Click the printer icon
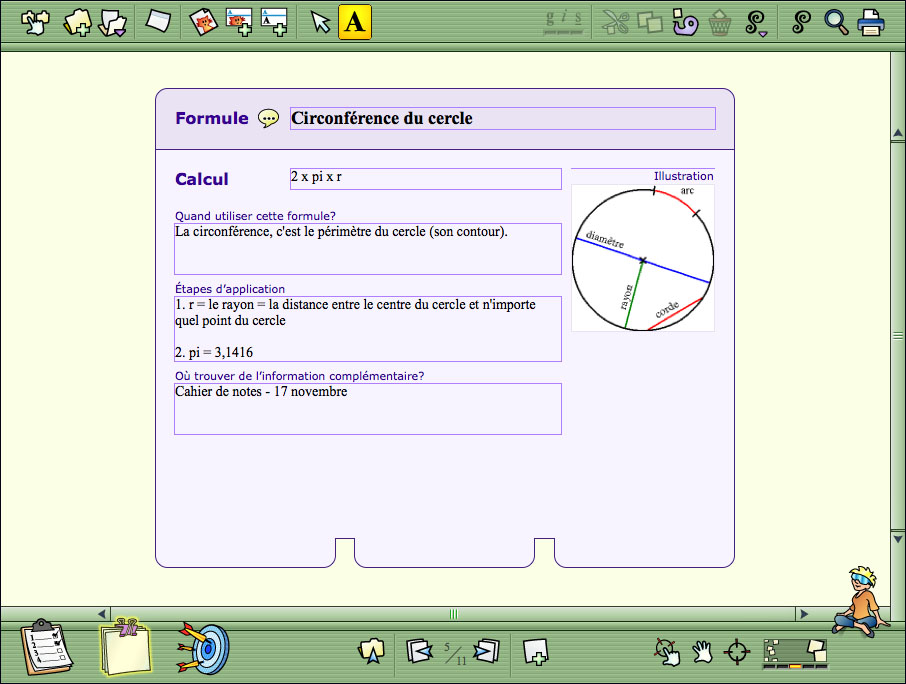 pyautogui.click(x=871, y=23)
